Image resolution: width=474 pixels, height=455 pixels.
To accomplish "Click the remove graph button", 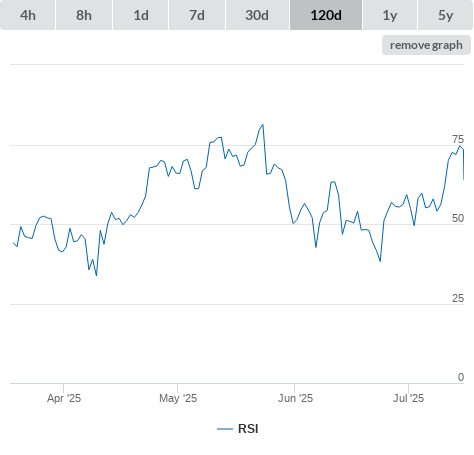I will click(x=426, y=45).
